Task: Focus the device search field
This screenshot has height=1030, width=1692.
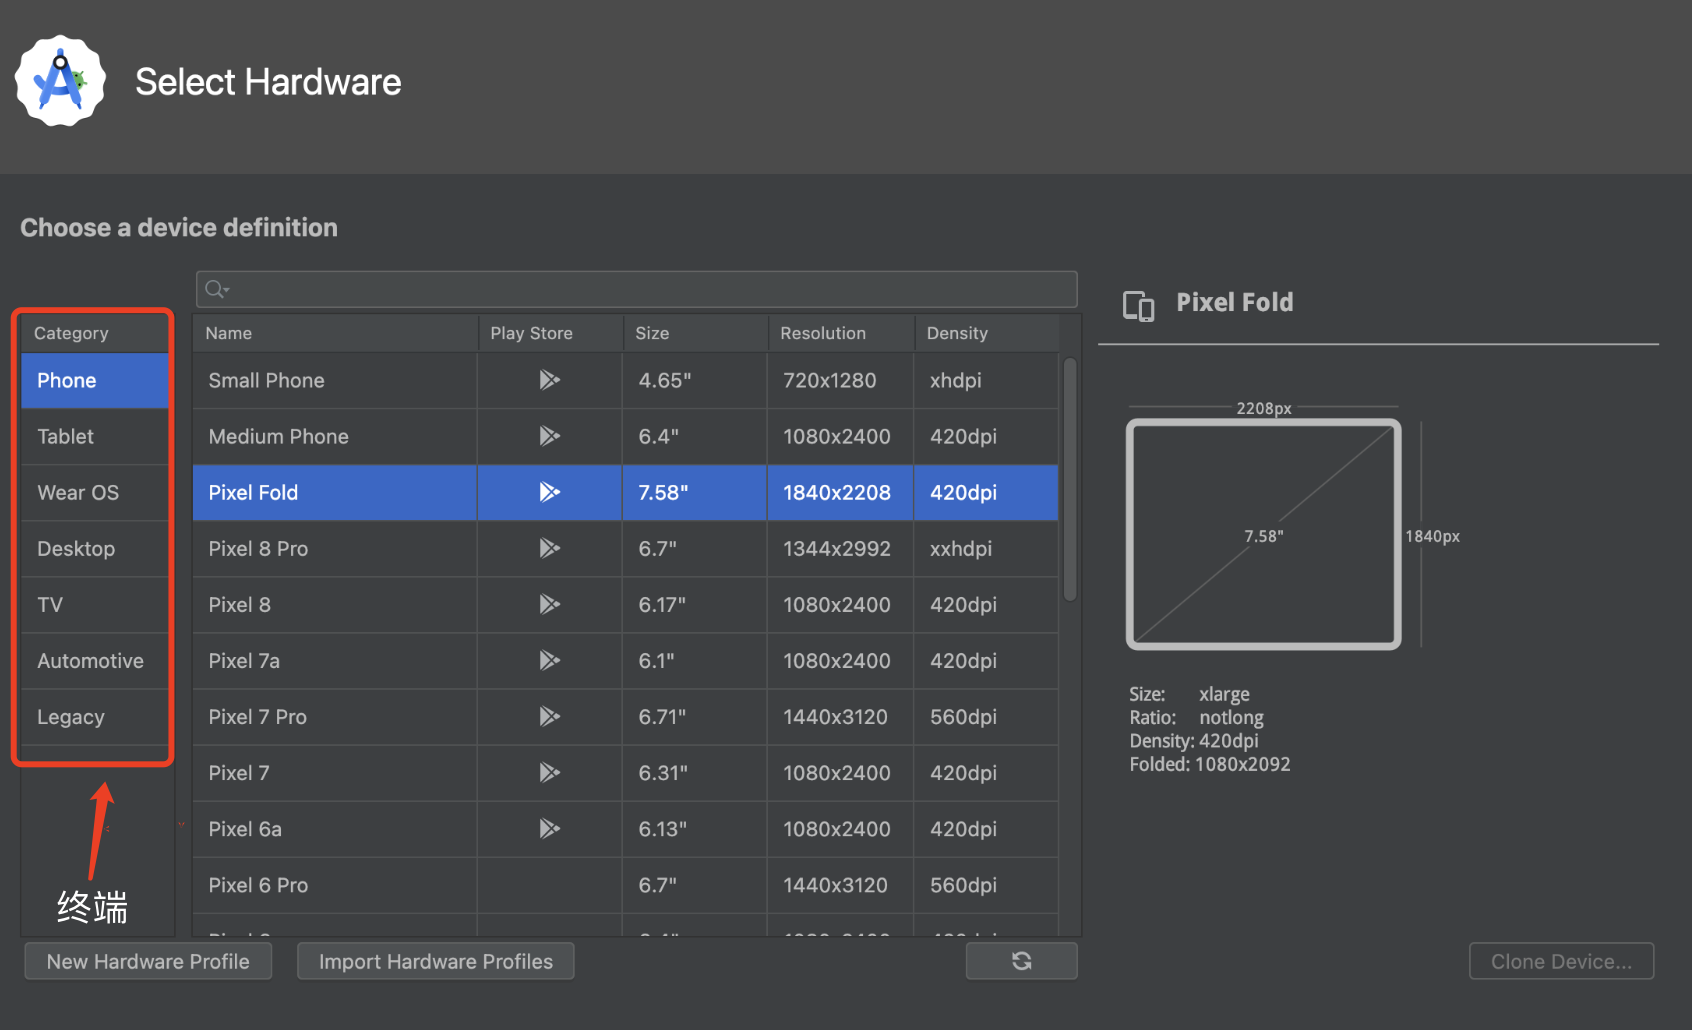Action: click(x=636, y=289)
